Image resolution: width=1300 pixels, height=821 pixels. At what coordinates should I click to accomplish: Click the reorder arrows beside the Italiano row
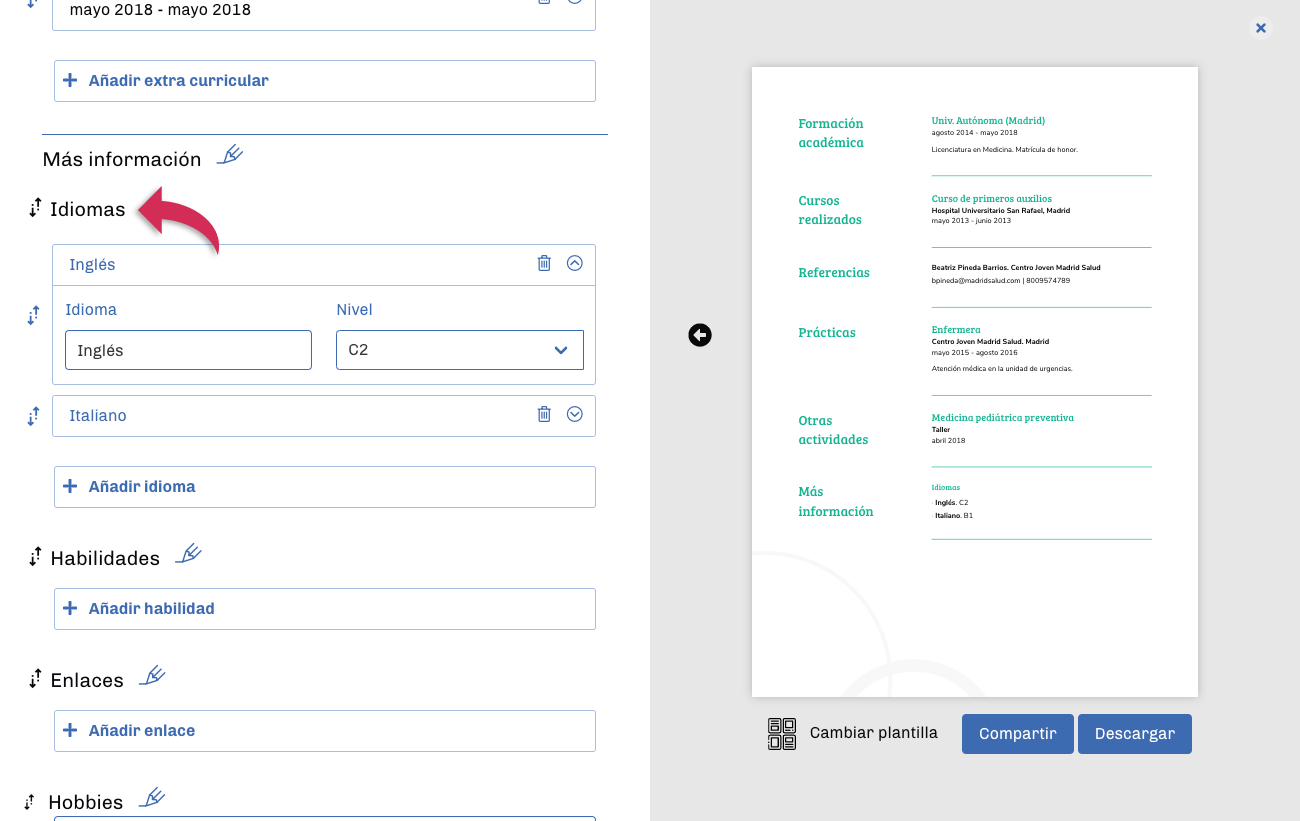(33, 415)
